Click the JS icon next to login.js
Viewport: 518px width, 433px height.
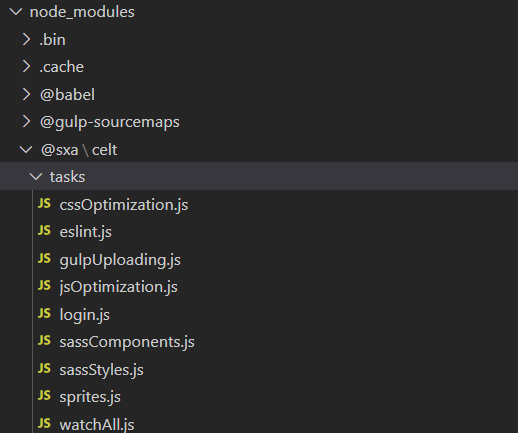coord(44,313)
